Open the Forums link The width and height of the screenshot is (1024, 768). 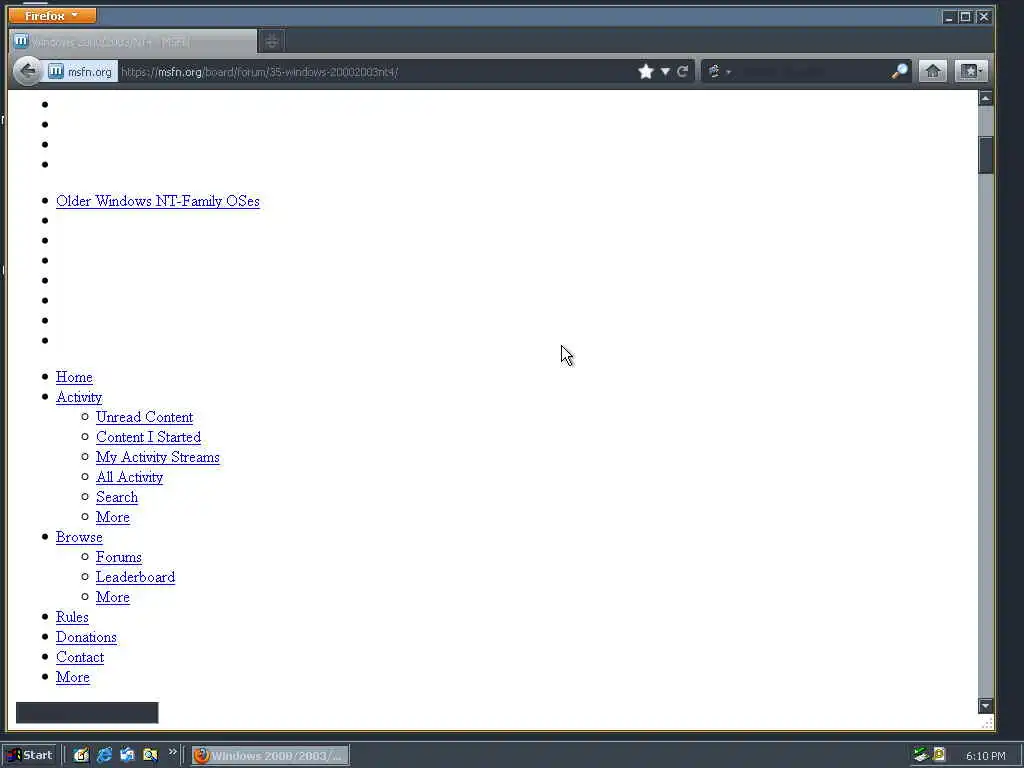click(x=119, y=557)
